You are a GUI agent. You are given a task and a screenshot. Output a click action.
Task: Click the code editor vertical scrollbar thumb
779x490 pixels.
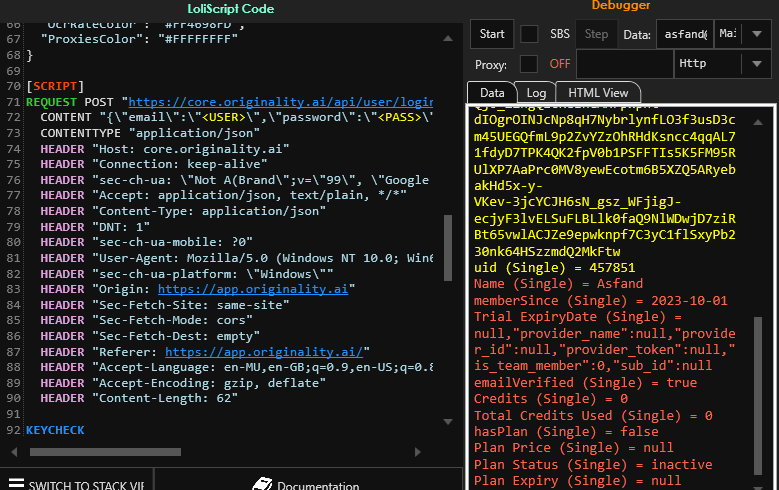[x=448, y=247]
